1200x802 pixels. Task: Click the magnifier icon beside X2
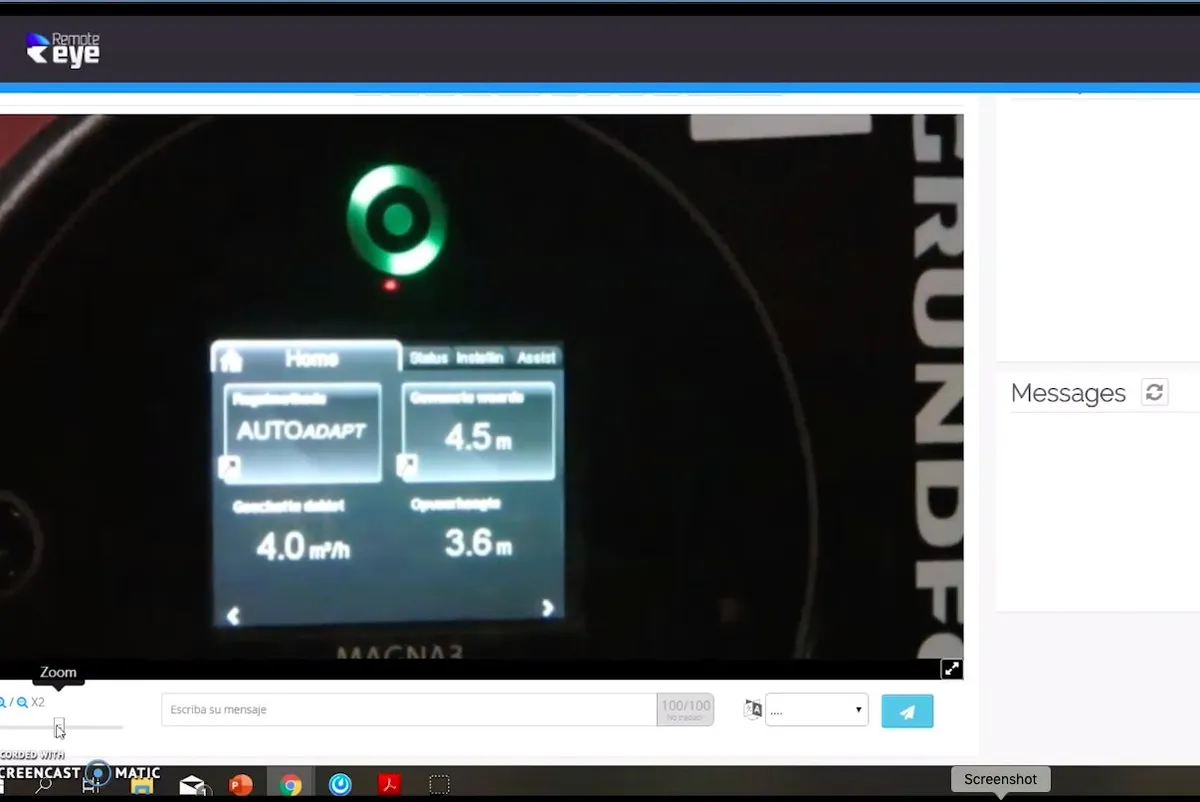coord(22,702)
